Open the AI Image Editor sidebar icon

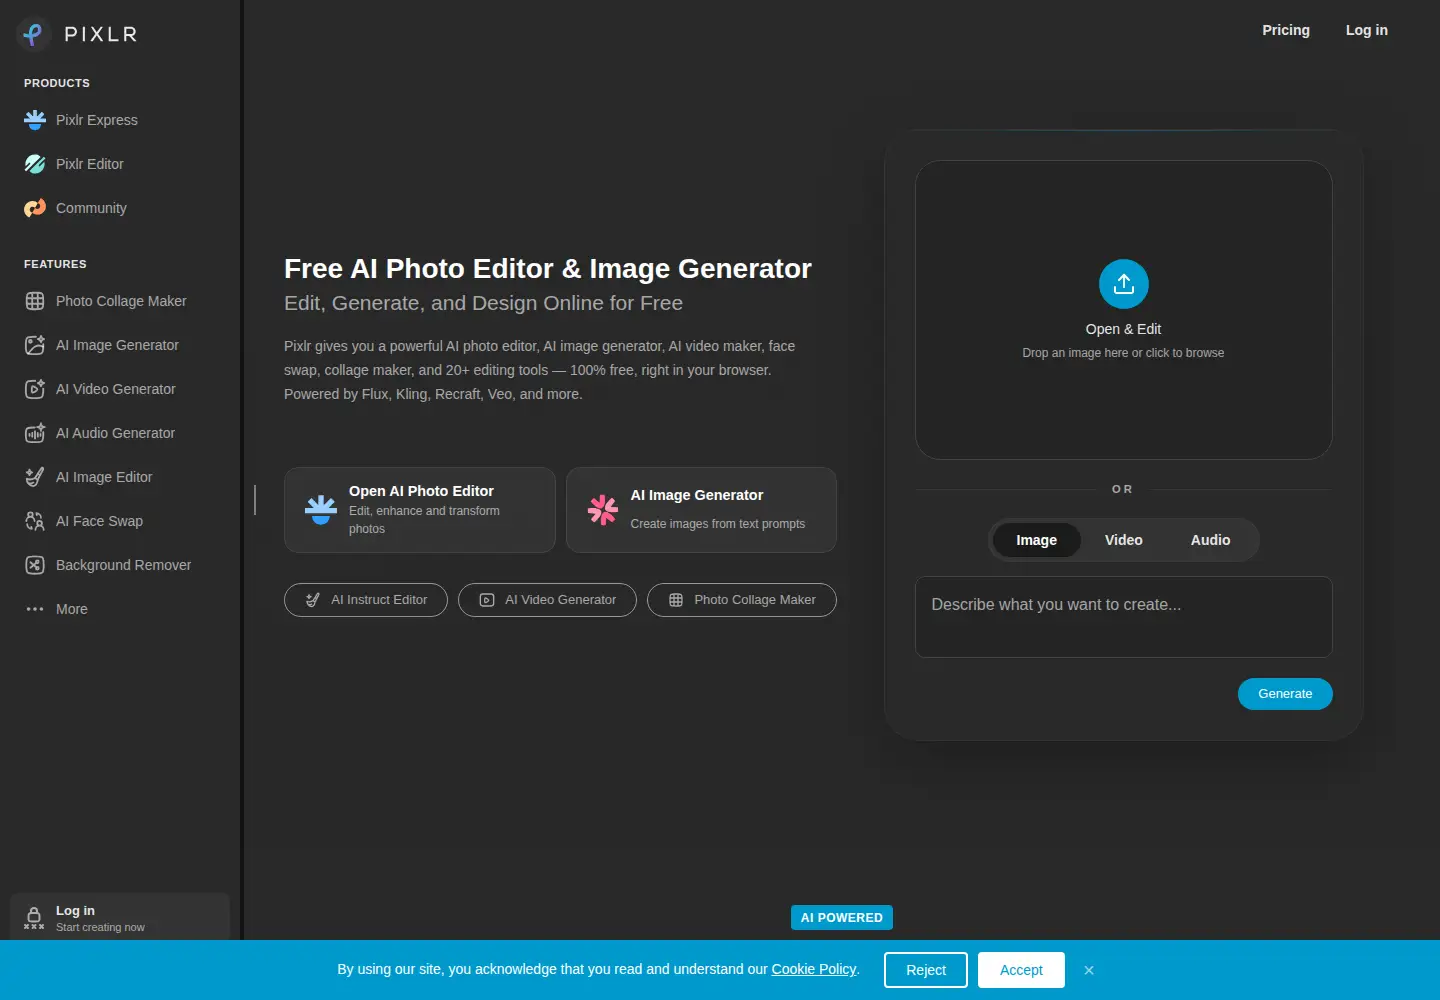[35, 477]
